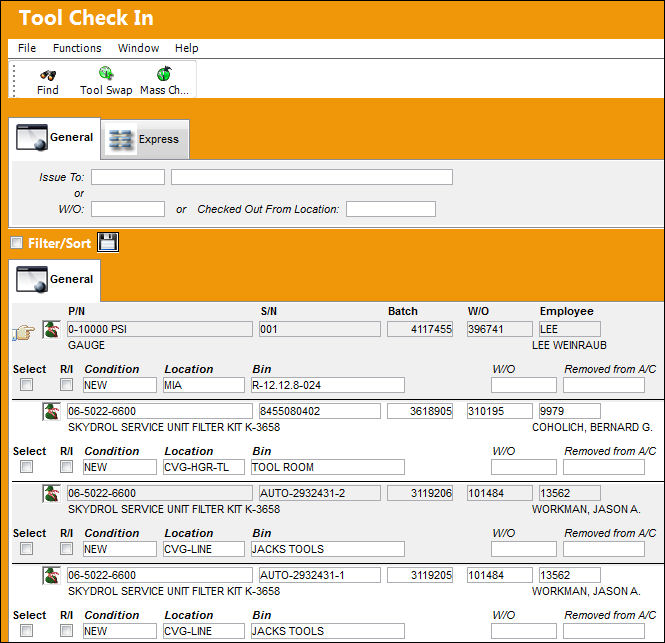665x643 pixels.
Task: Click the toolbar drag handle dots
Action: click(14, 80)
